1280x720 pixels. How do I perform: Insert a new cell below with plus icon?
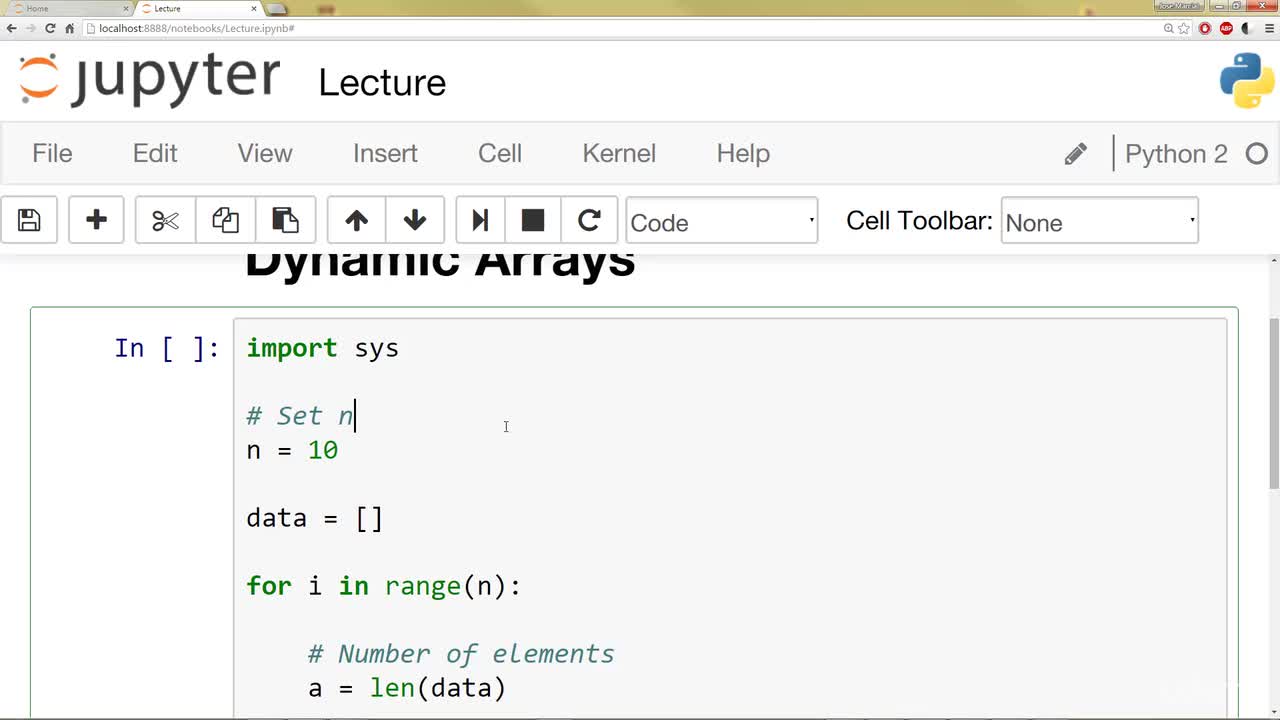pyautogui.click(x=96, y=220)
